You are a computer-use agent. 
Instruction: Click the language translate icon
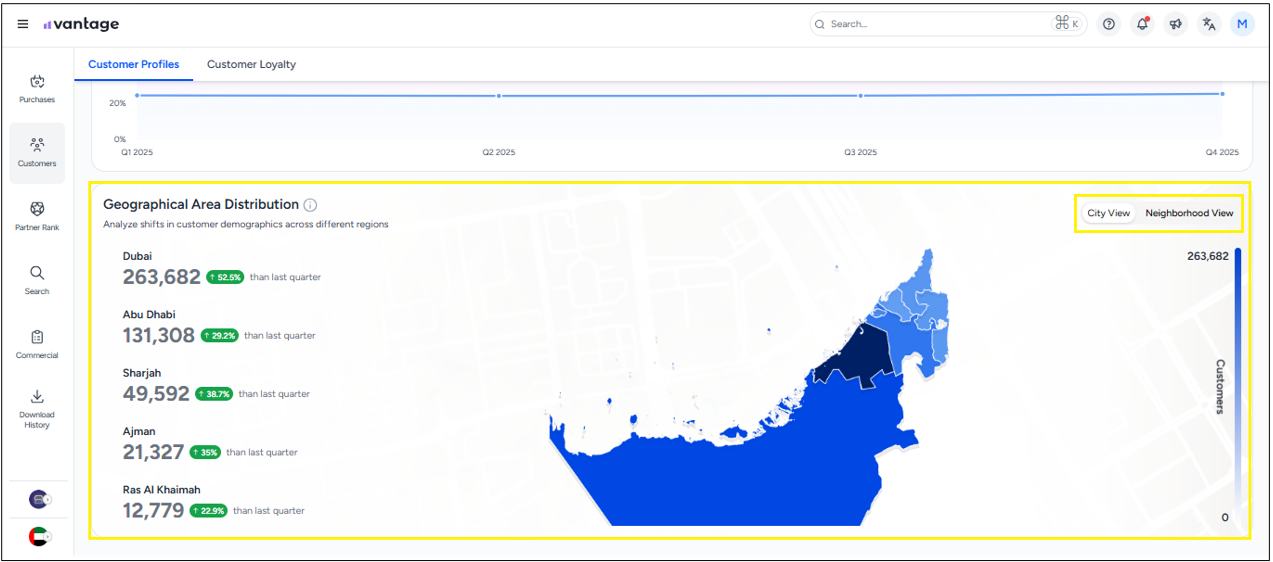click(1209, 24)
